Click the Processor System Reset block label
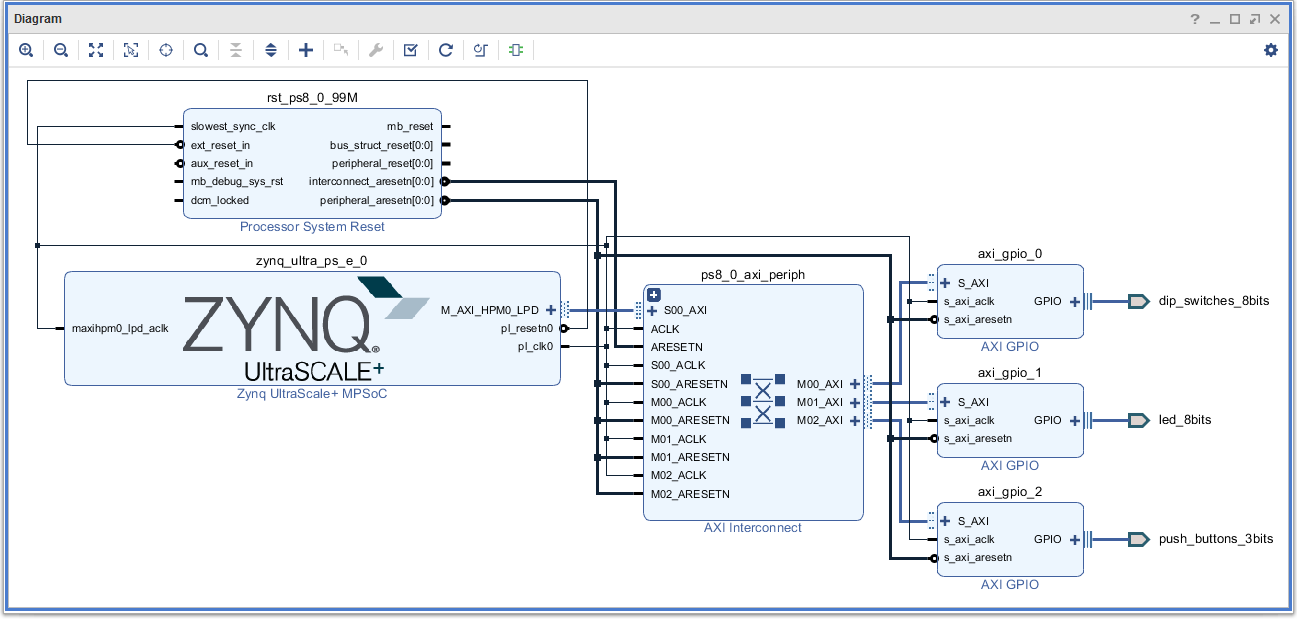This screenshot has height=619, width=1297. coord(312,227)
